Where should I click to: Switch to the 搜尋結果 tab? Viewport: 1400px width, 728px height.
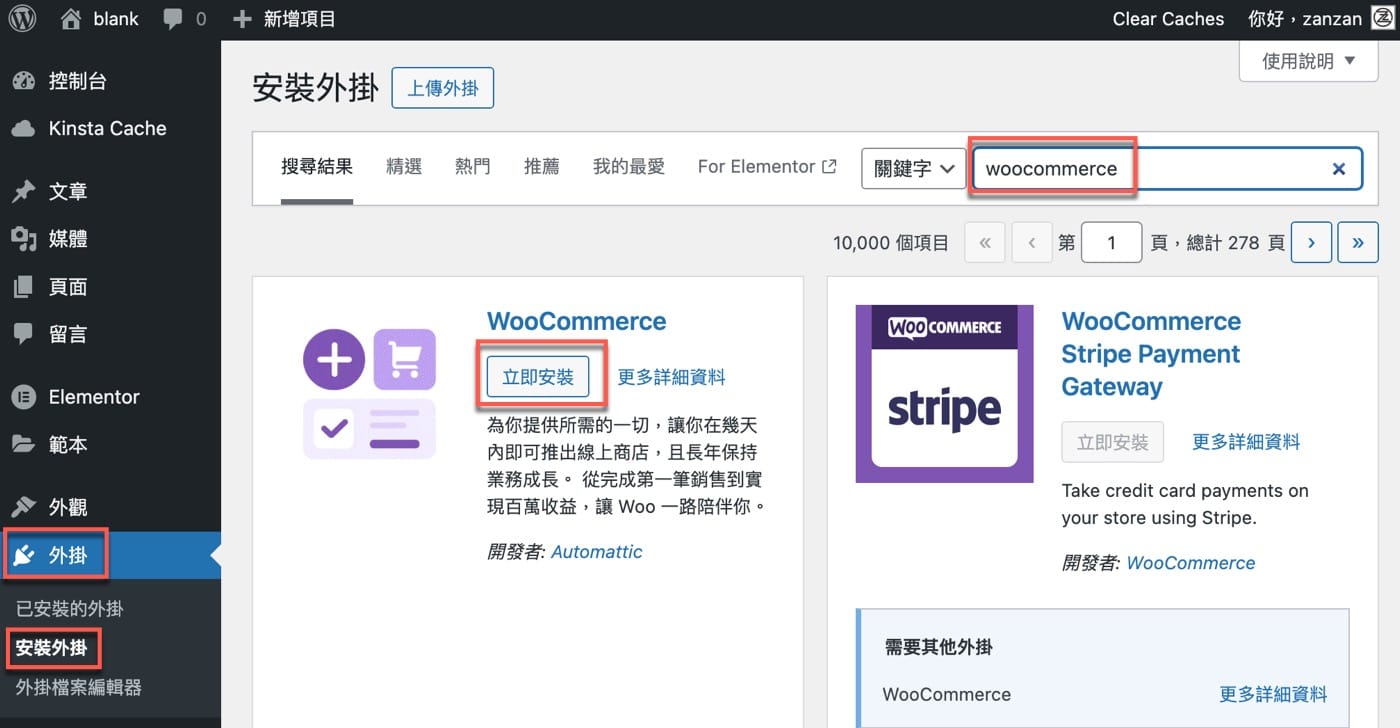tap(317, 167)
